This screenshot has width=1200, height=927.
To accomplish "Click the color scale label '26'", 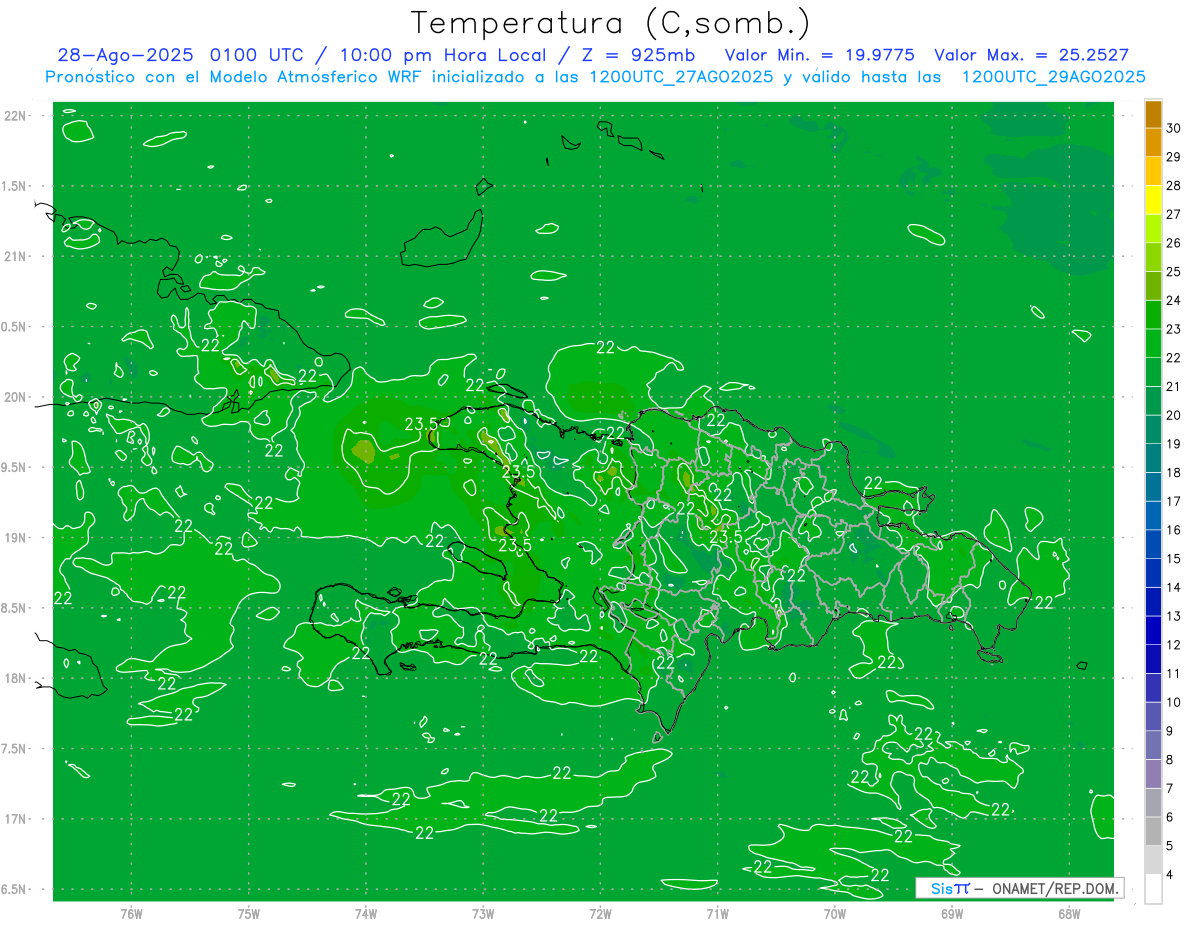I will point(1173,243).
